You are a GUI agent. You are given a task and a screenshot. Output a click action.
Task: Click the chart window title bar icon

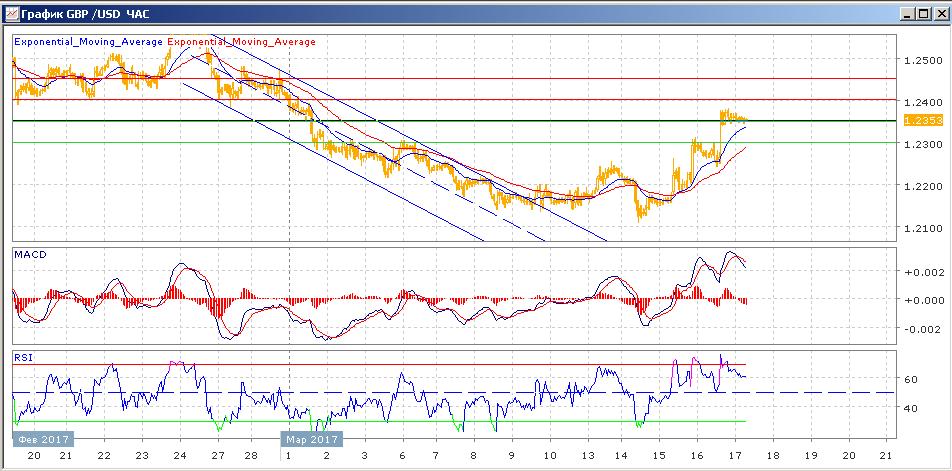point(11,13)
